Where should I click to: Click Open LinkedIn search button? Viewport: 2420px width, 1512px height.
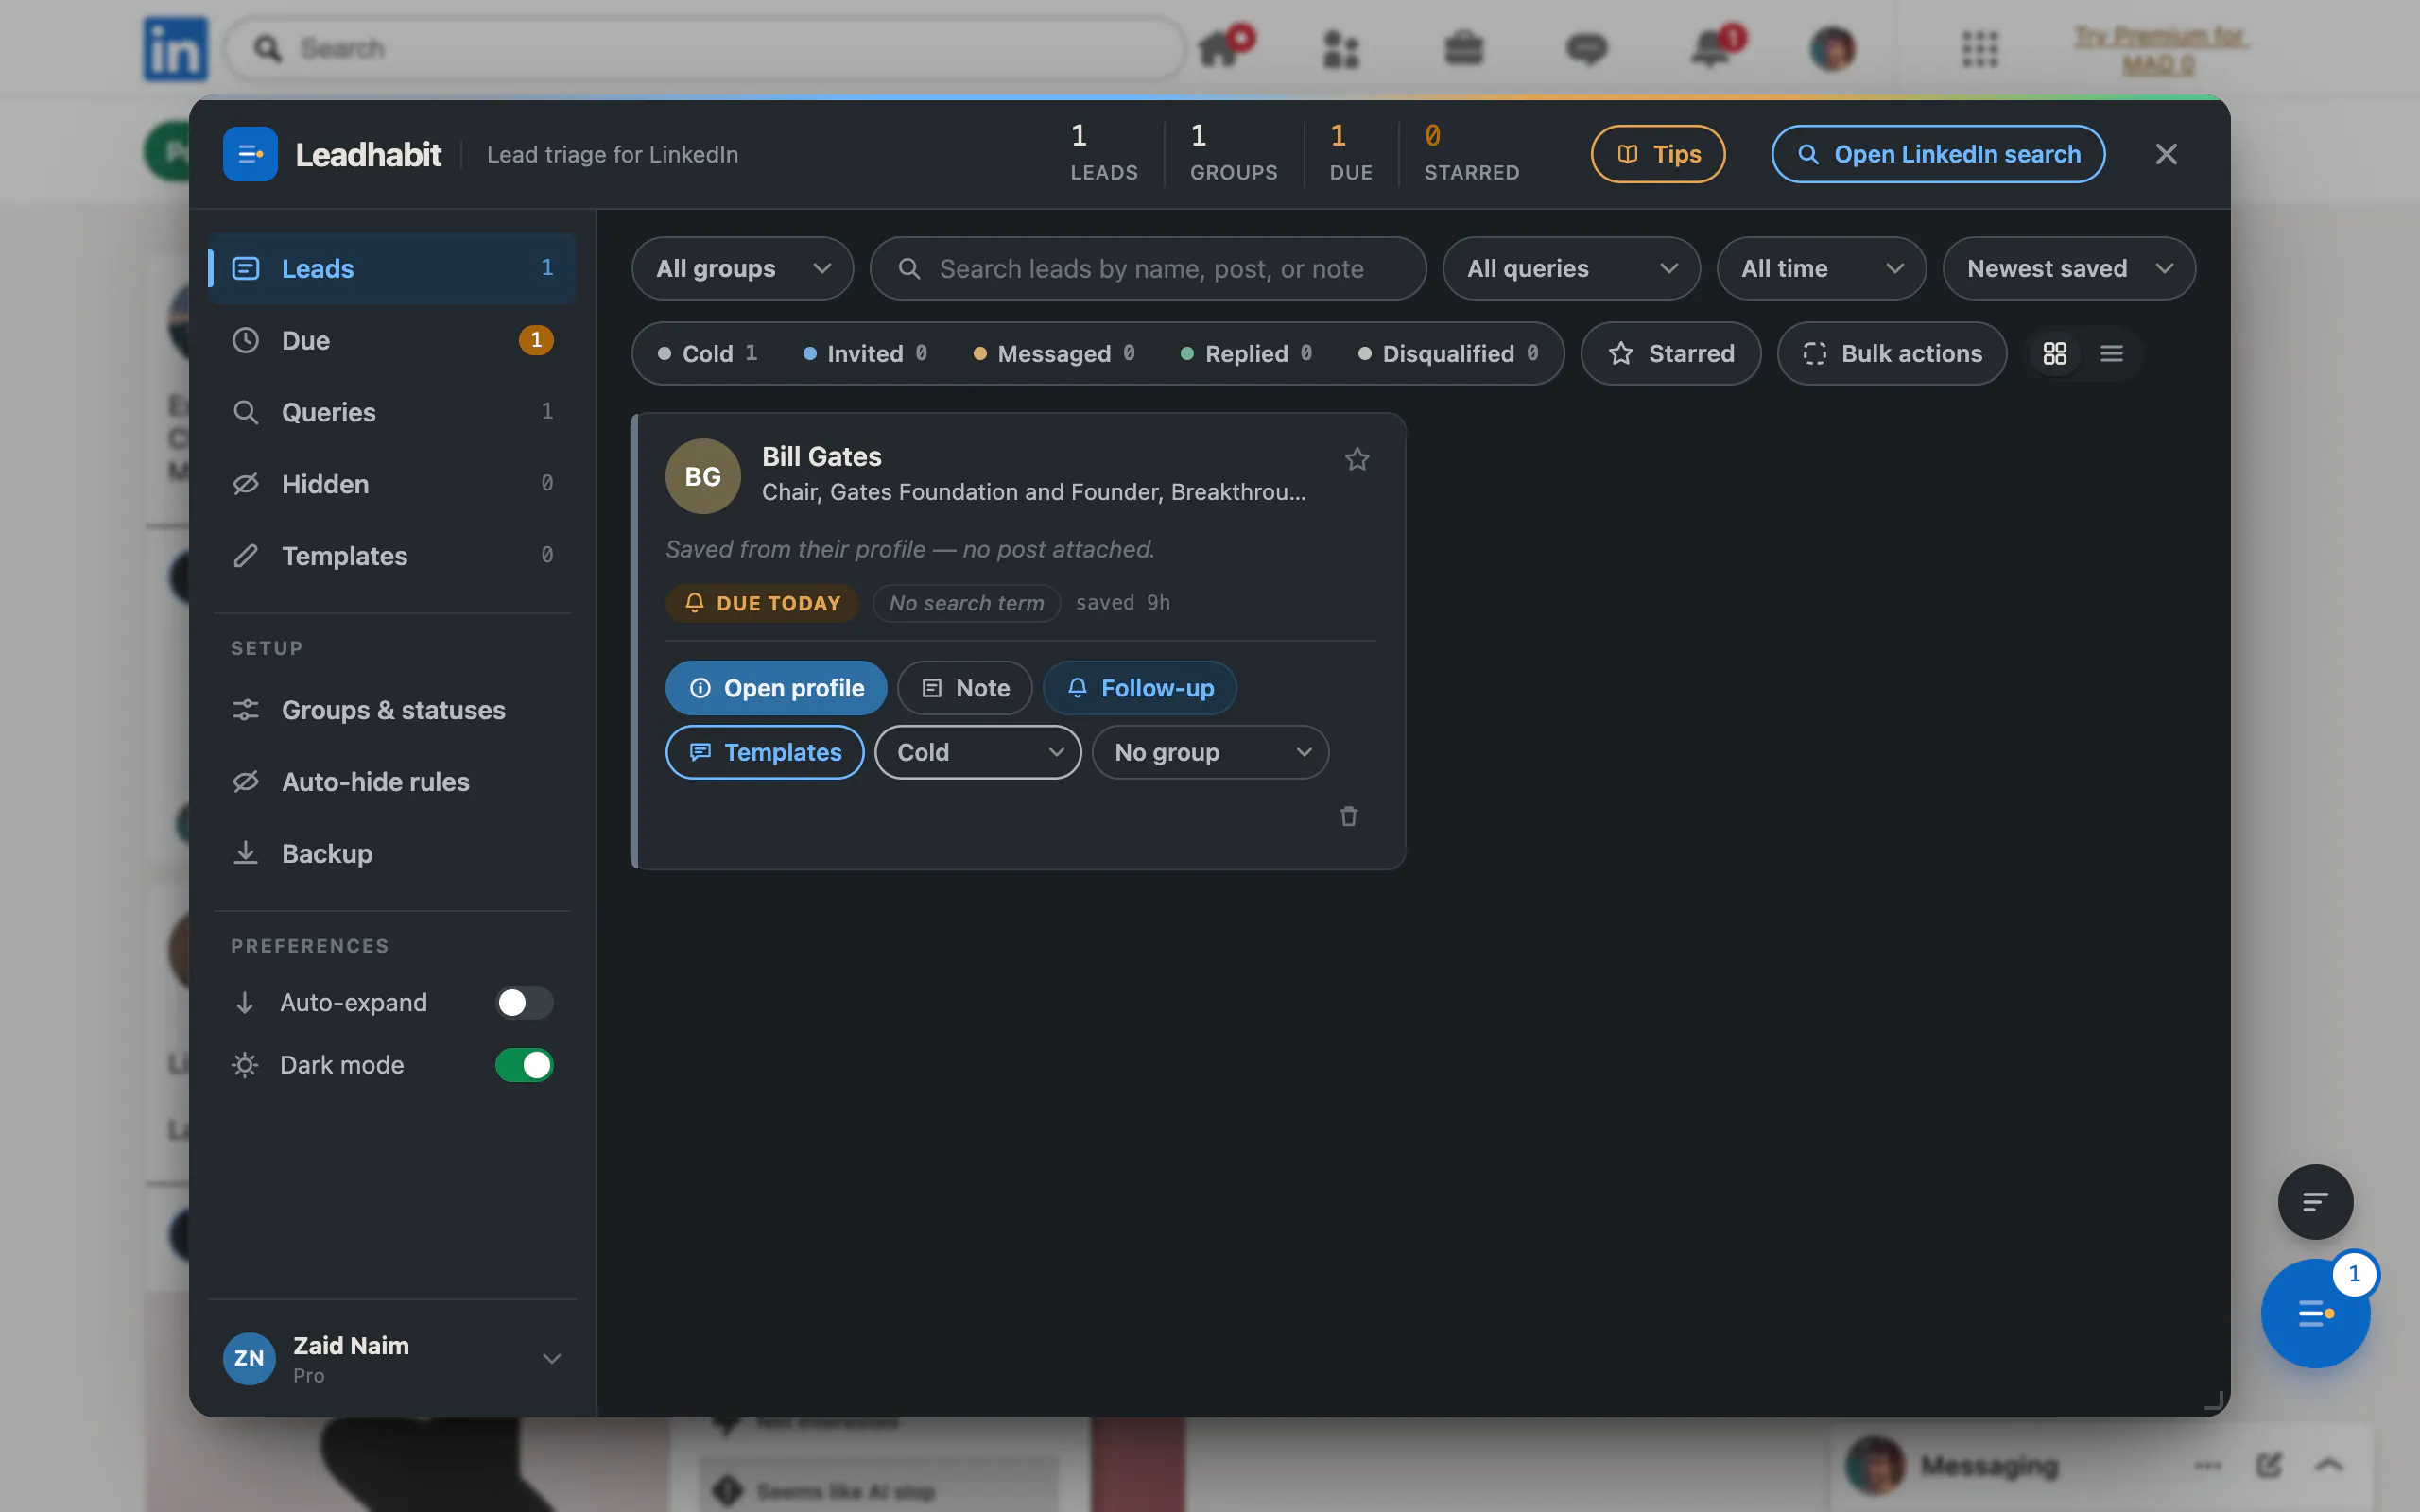1938,154
